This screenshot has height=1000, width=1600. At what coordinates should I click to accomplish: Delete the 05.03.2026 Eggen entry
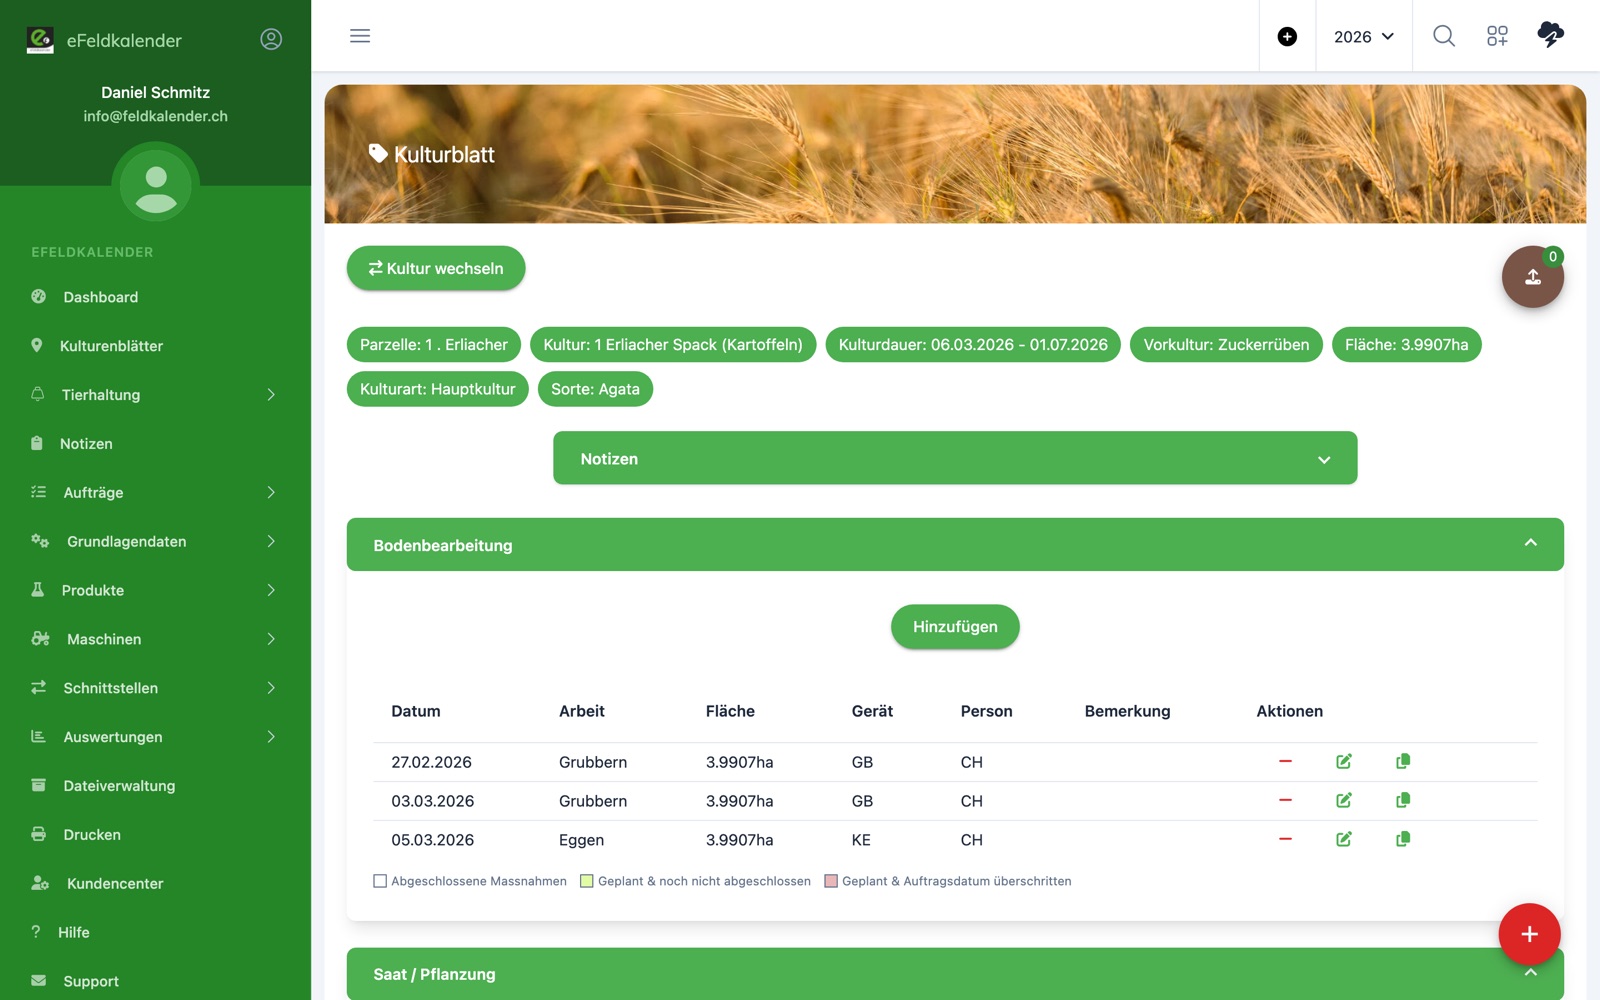[x=1285, y=840]
